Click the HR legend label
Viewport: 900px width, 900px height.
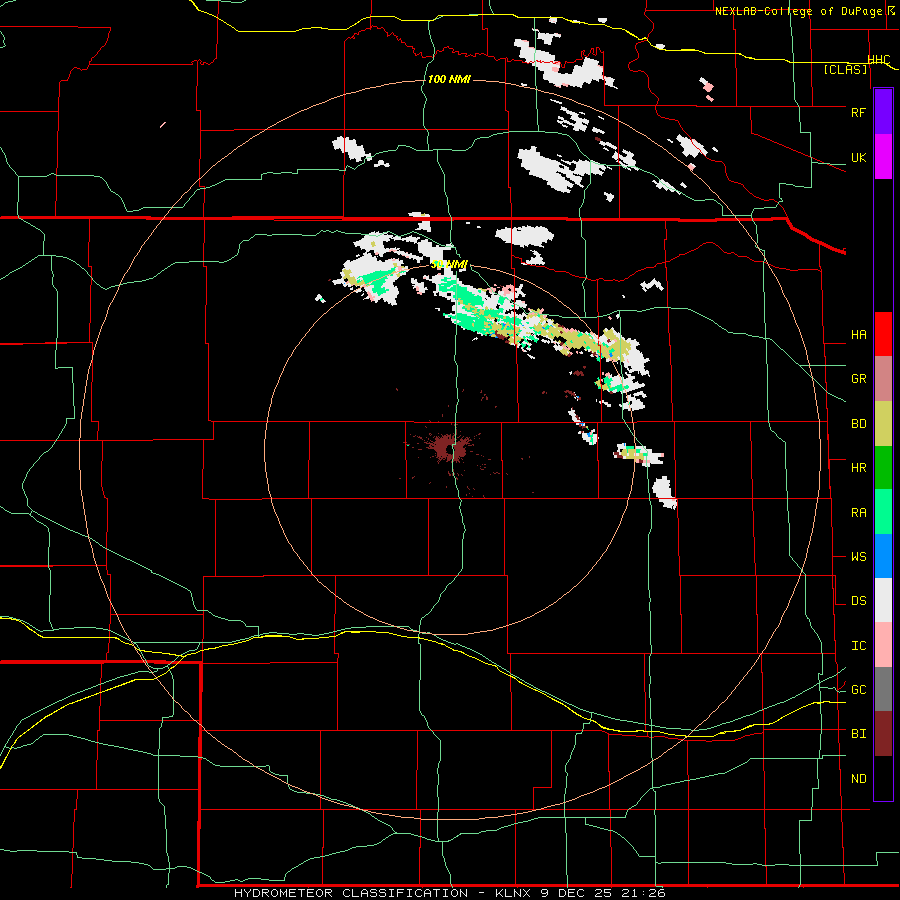(858, 468)
